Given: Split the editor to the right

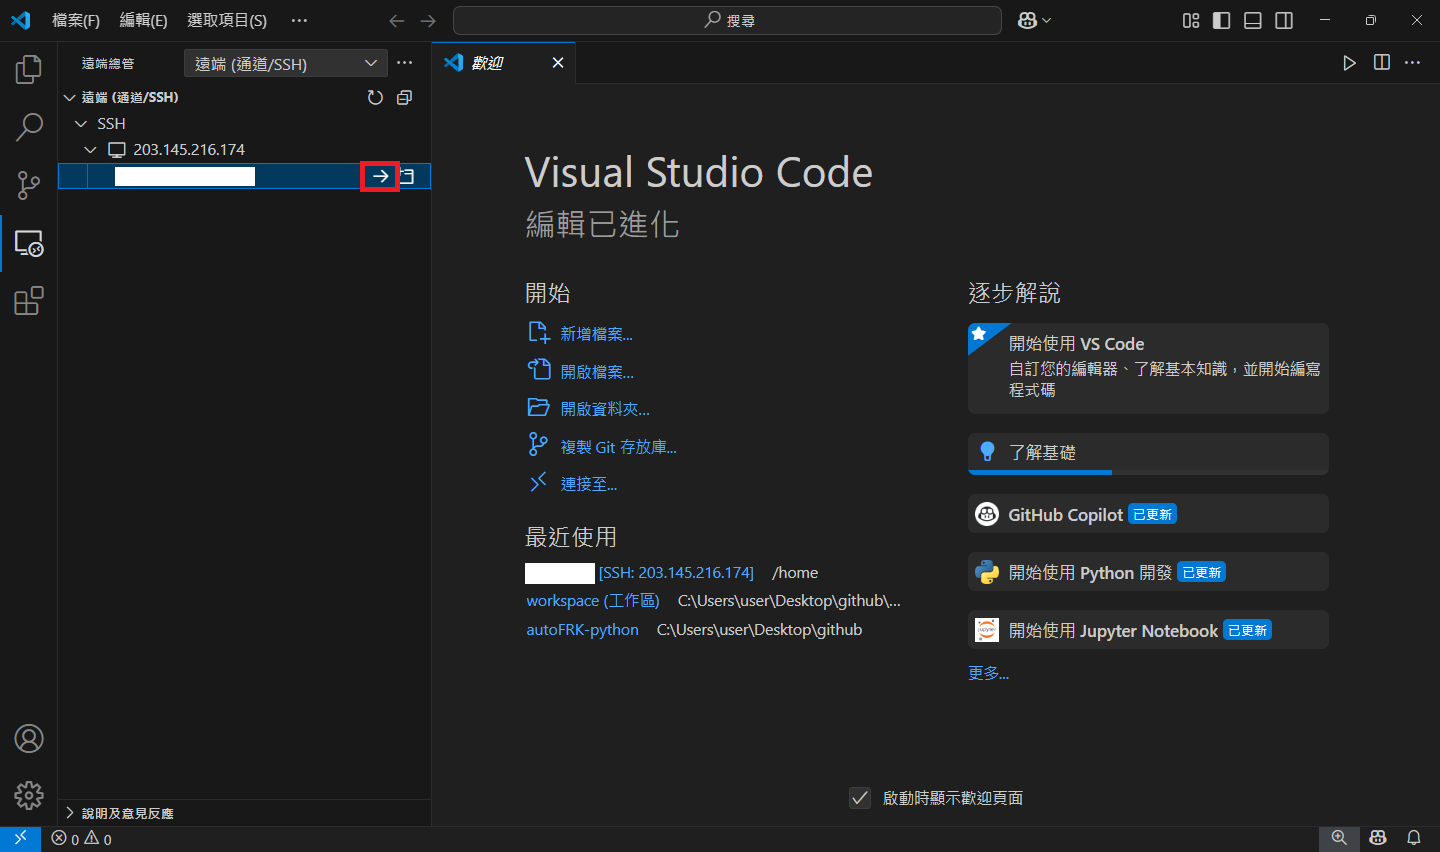Looking at the screenshot, I should click(x=1382, y=63).
